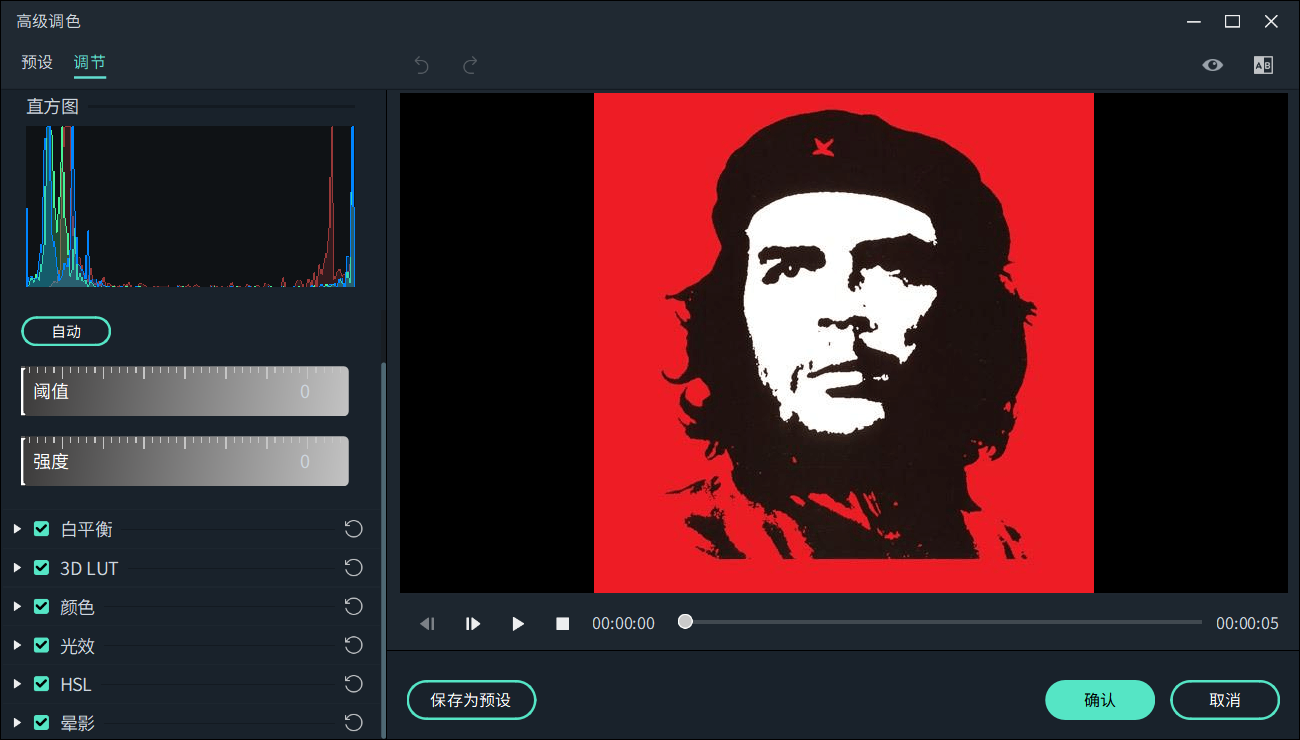Uncheck the 颜色 checkbox
This screenshot has height=740, width=1300.
(42, 607)
